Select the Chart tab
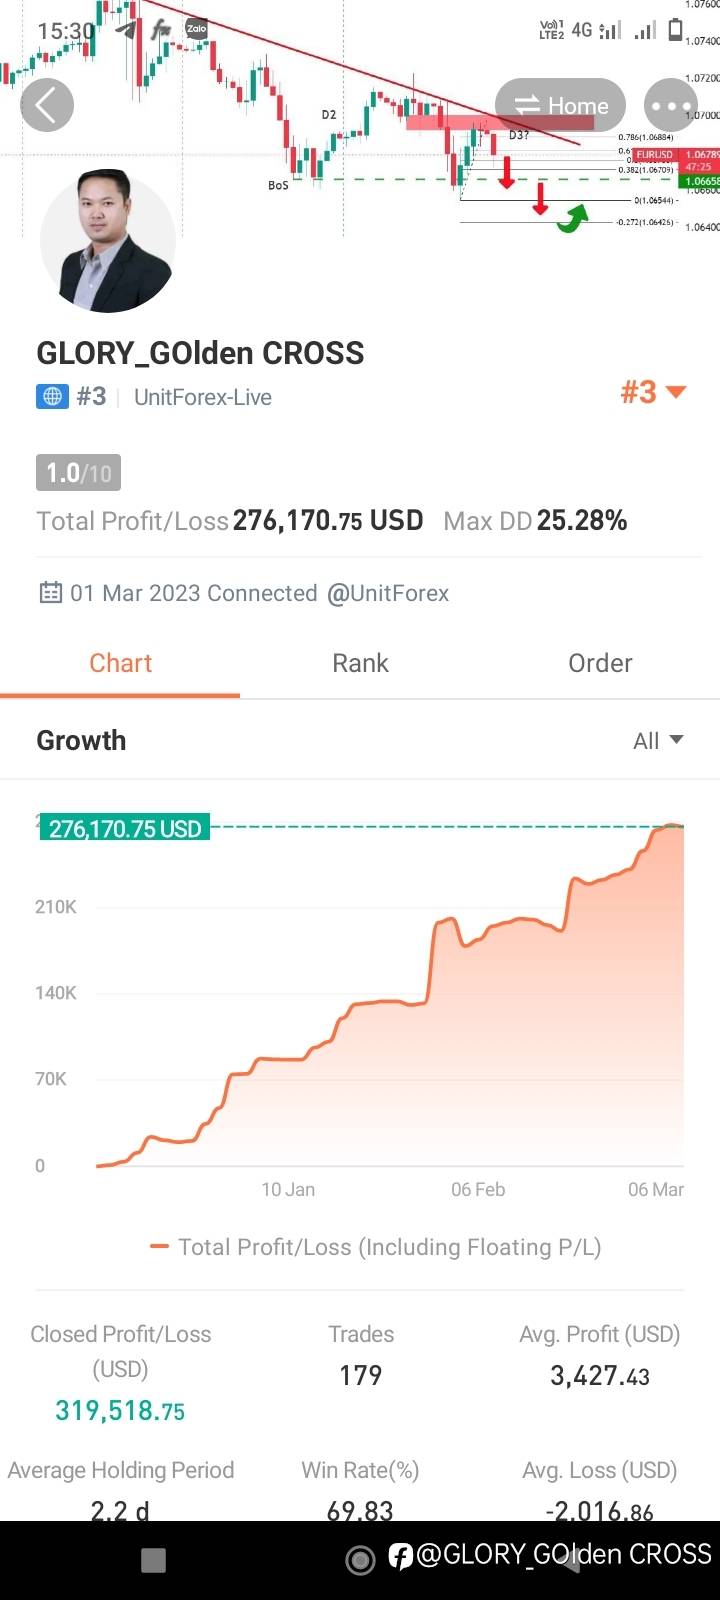 (120, 663)
